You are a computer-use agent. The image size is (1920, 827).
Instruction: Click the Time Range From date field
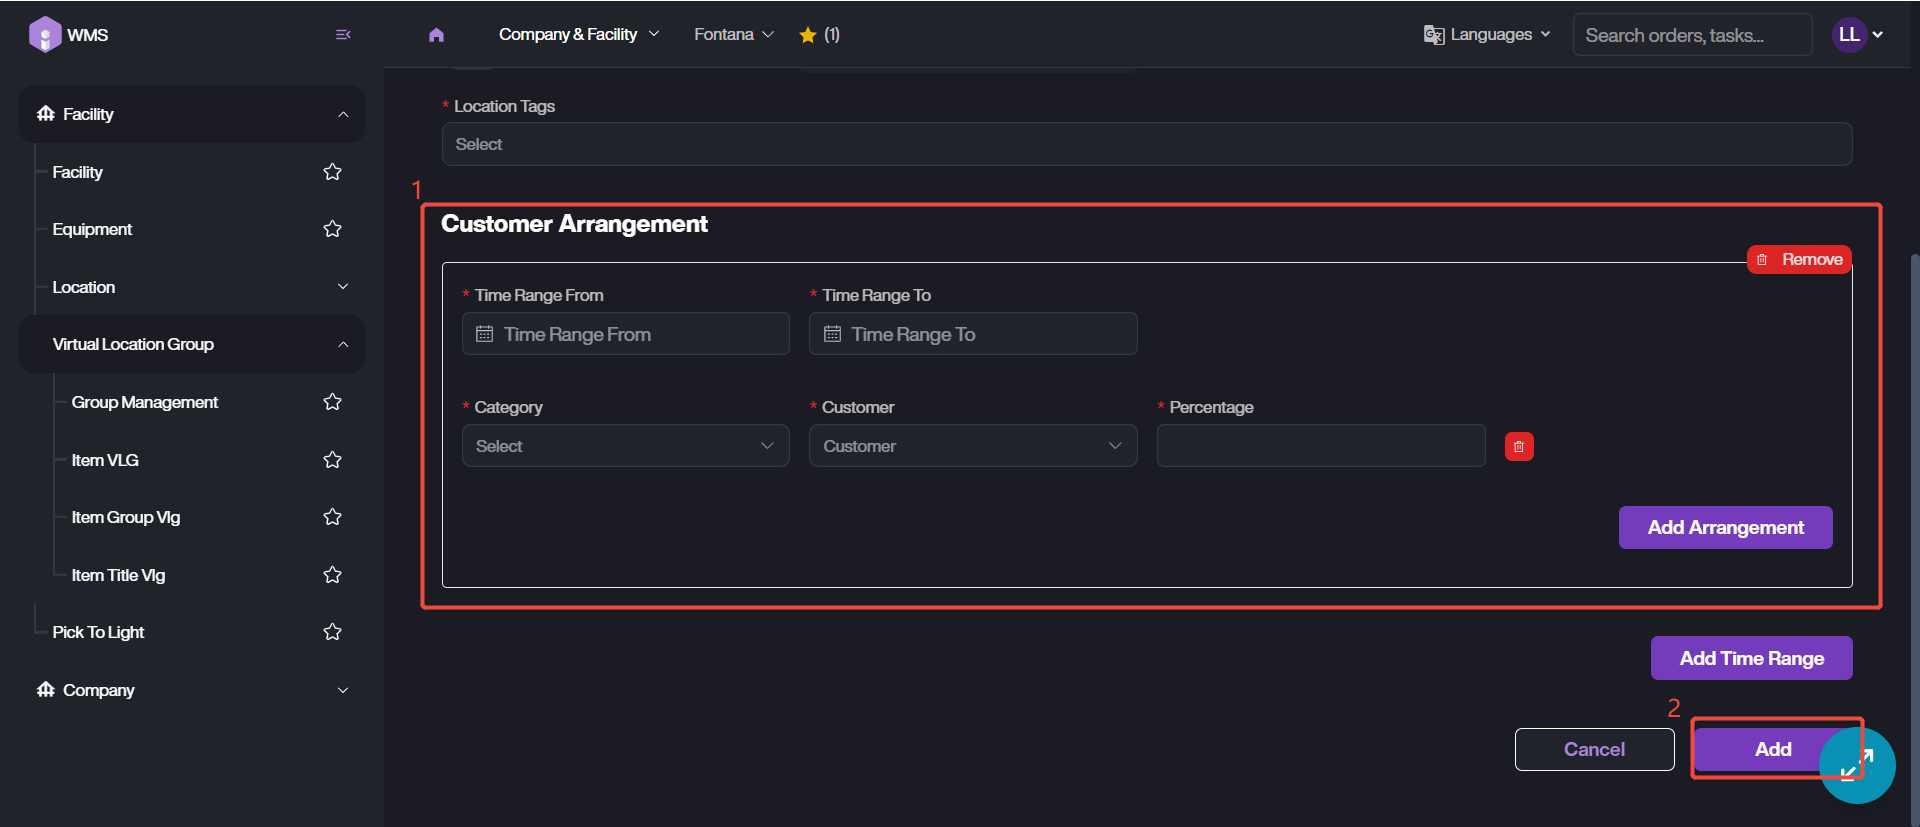coord(625,334)
